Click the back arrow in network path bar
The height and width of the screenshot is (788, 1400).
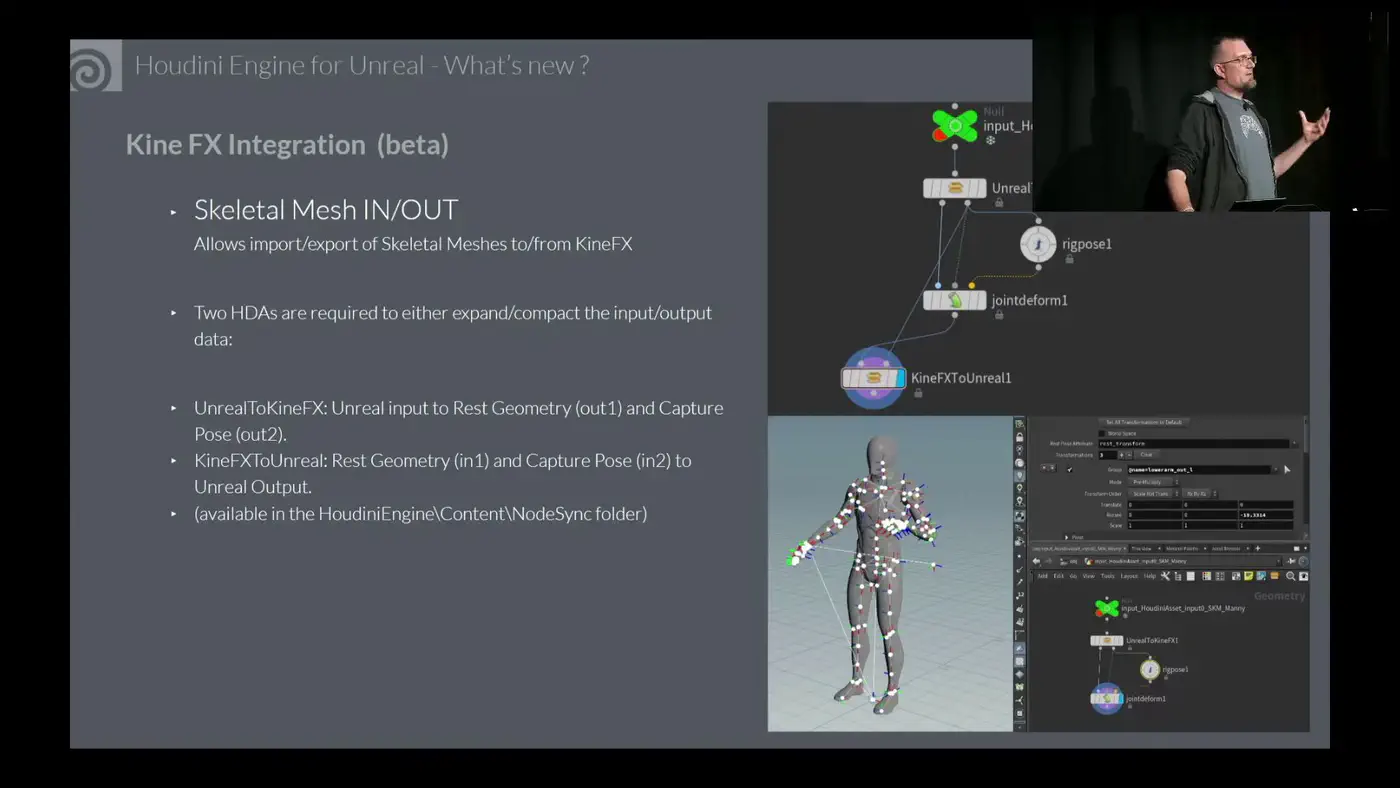(1036, 561)
